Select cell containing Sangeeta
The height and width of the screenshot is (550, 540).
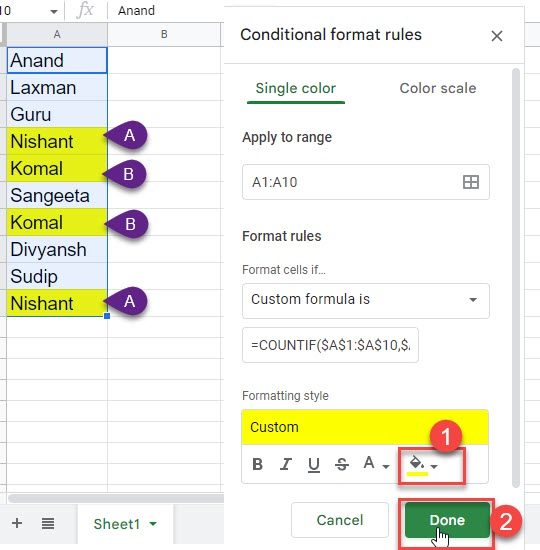click(57, 195)
